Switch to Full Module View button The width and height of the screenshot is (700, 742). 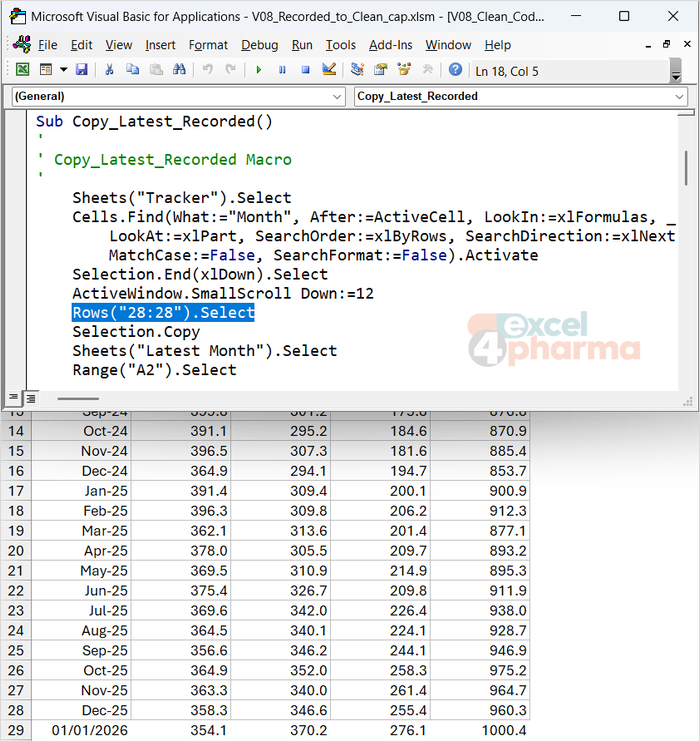pyautogui.click(x=31, y=398)
